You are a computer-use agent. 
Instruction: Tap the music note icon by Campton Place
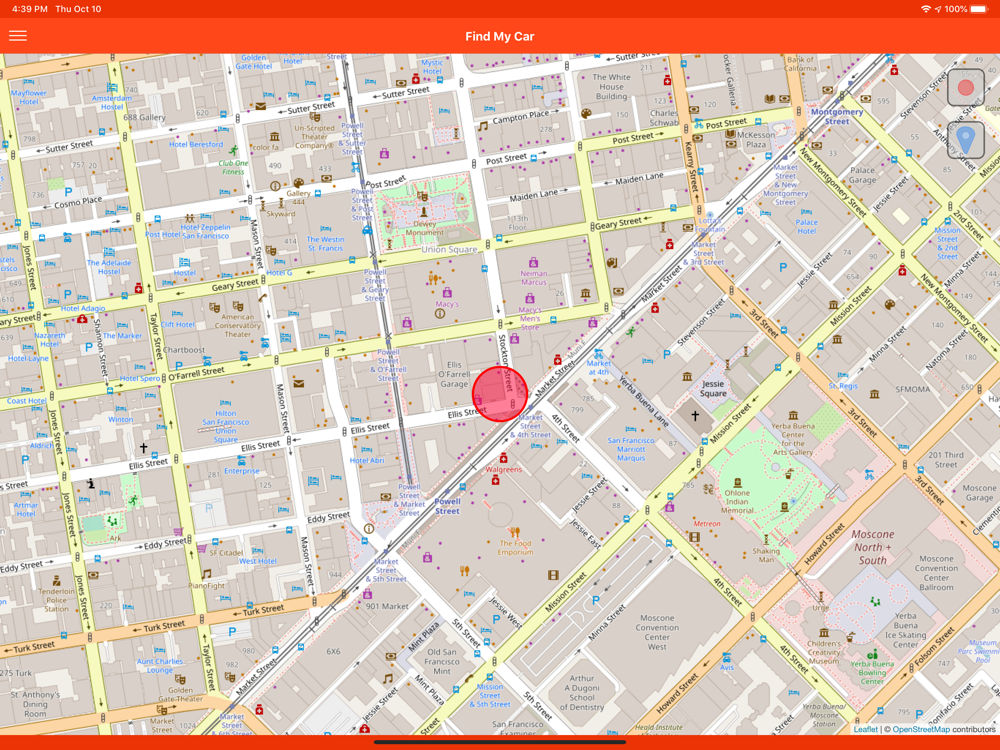pyautogui.click(x=483, y=126)
